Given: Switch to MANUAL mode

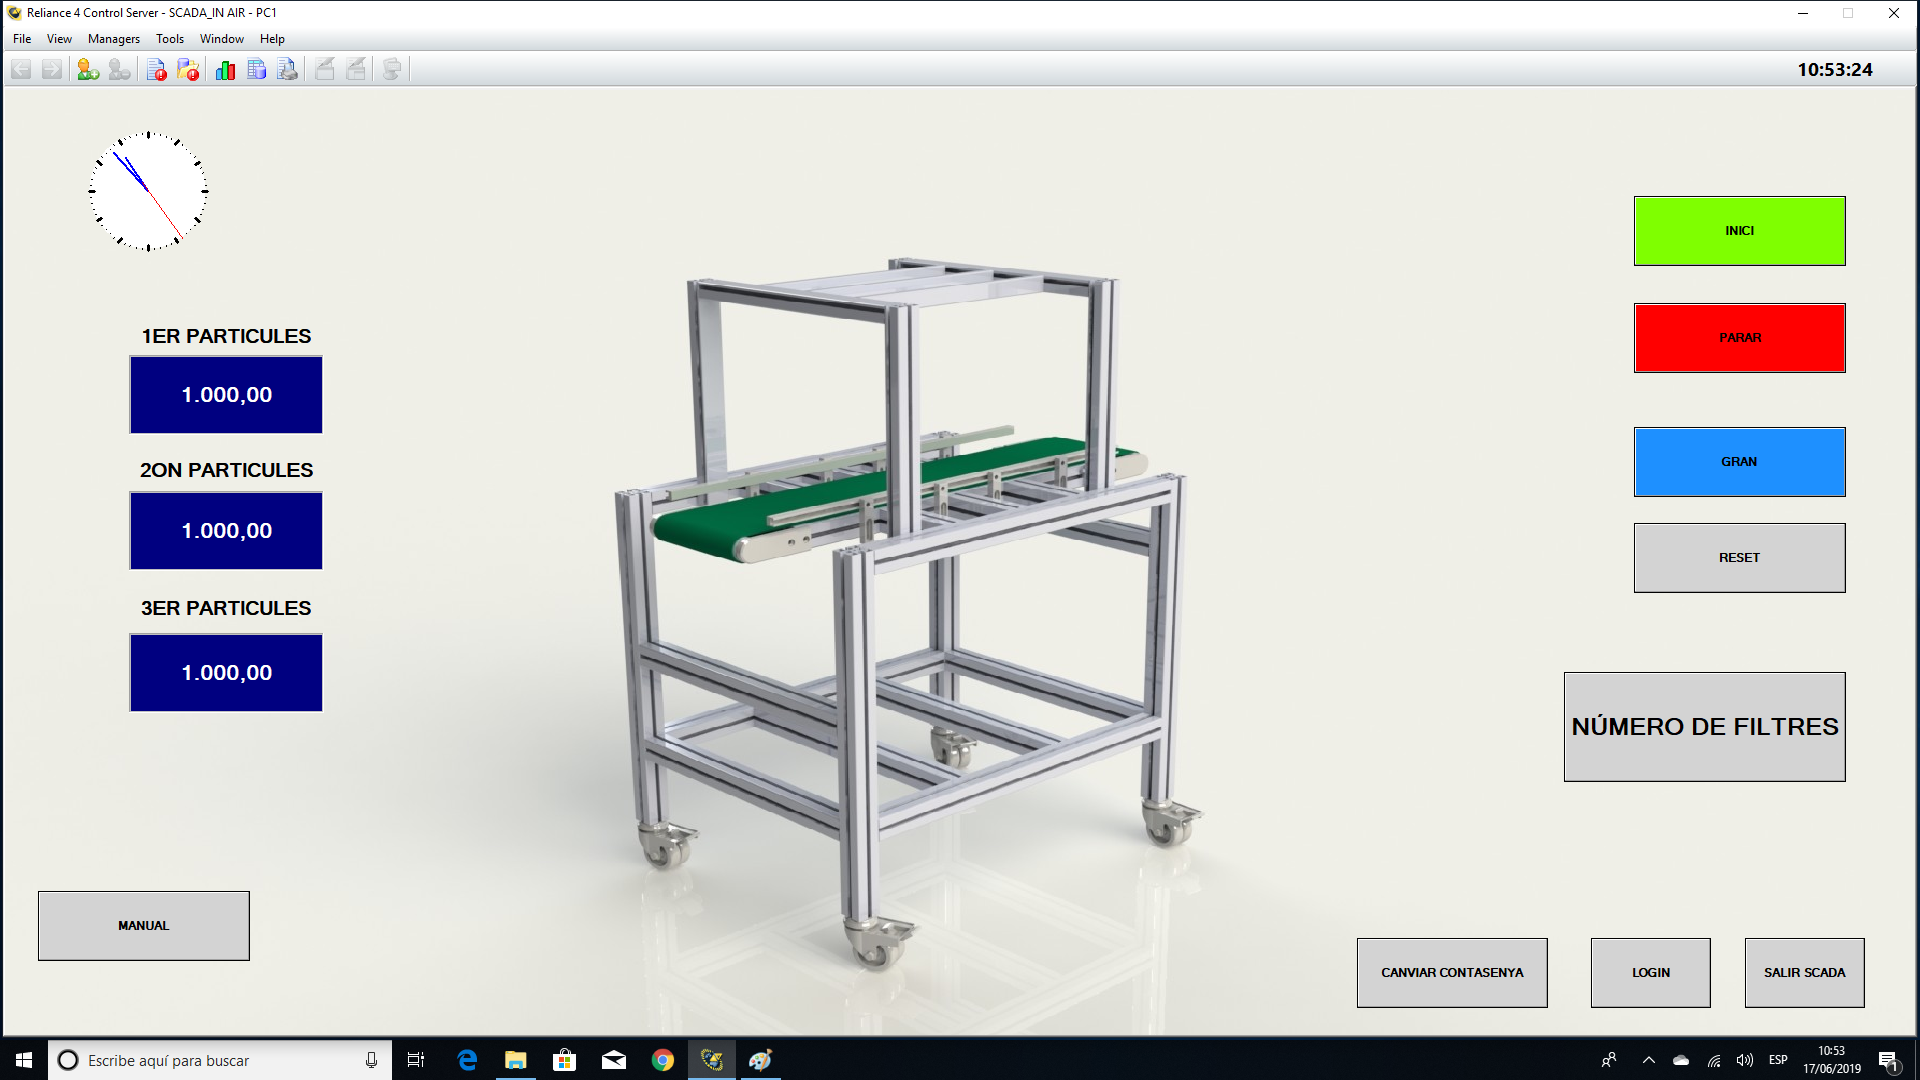Looking at the screenshot, I should 143,926.
